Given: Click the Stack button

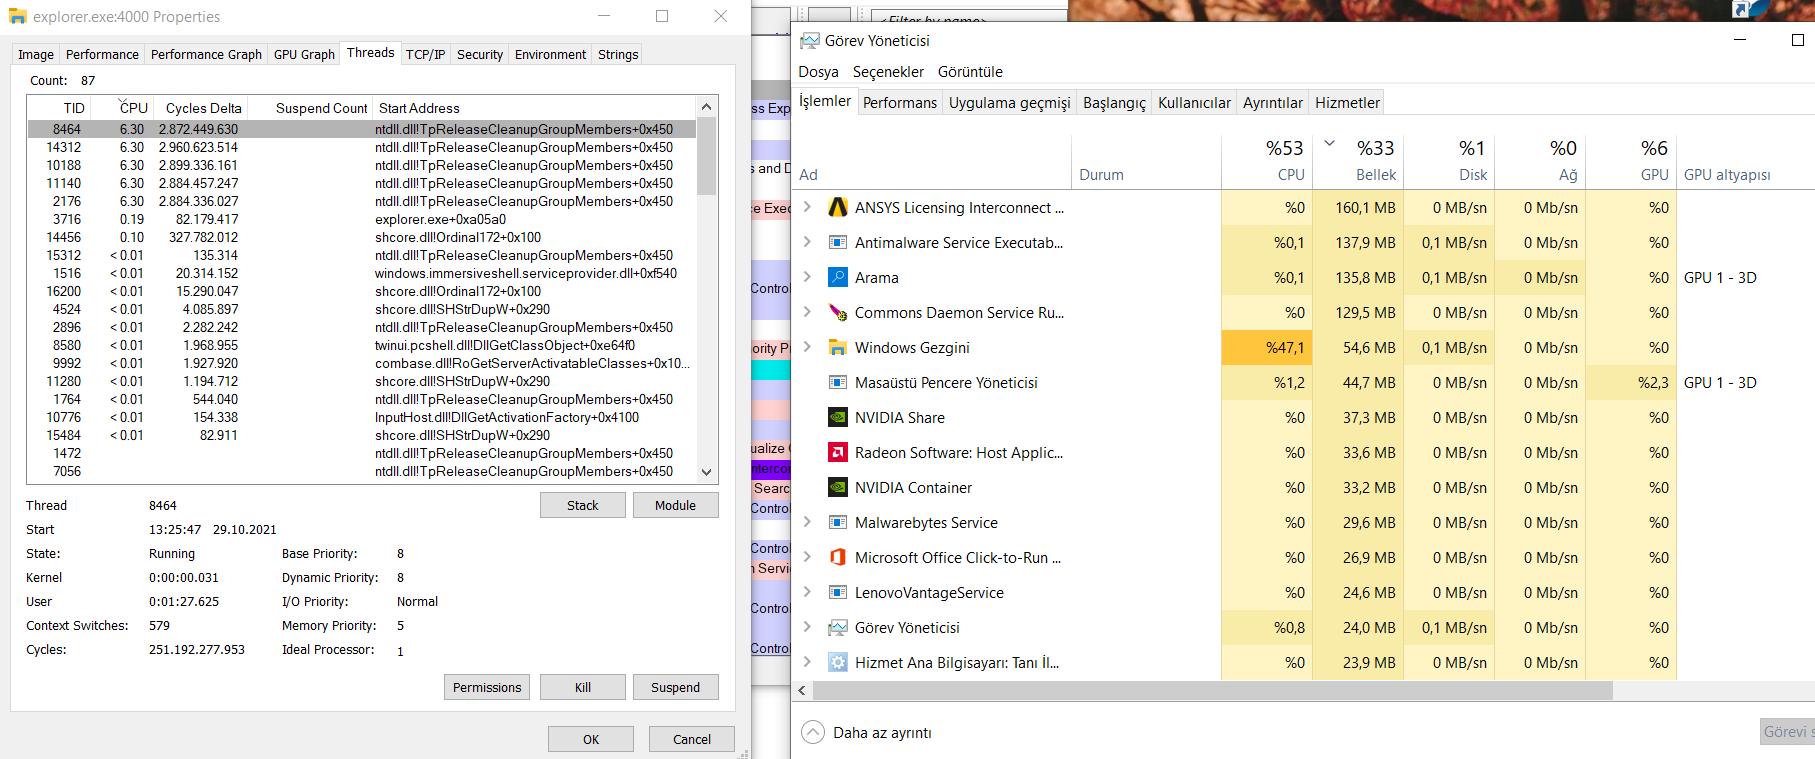Looking at the screenshot, I should click(x=583, y=506).
